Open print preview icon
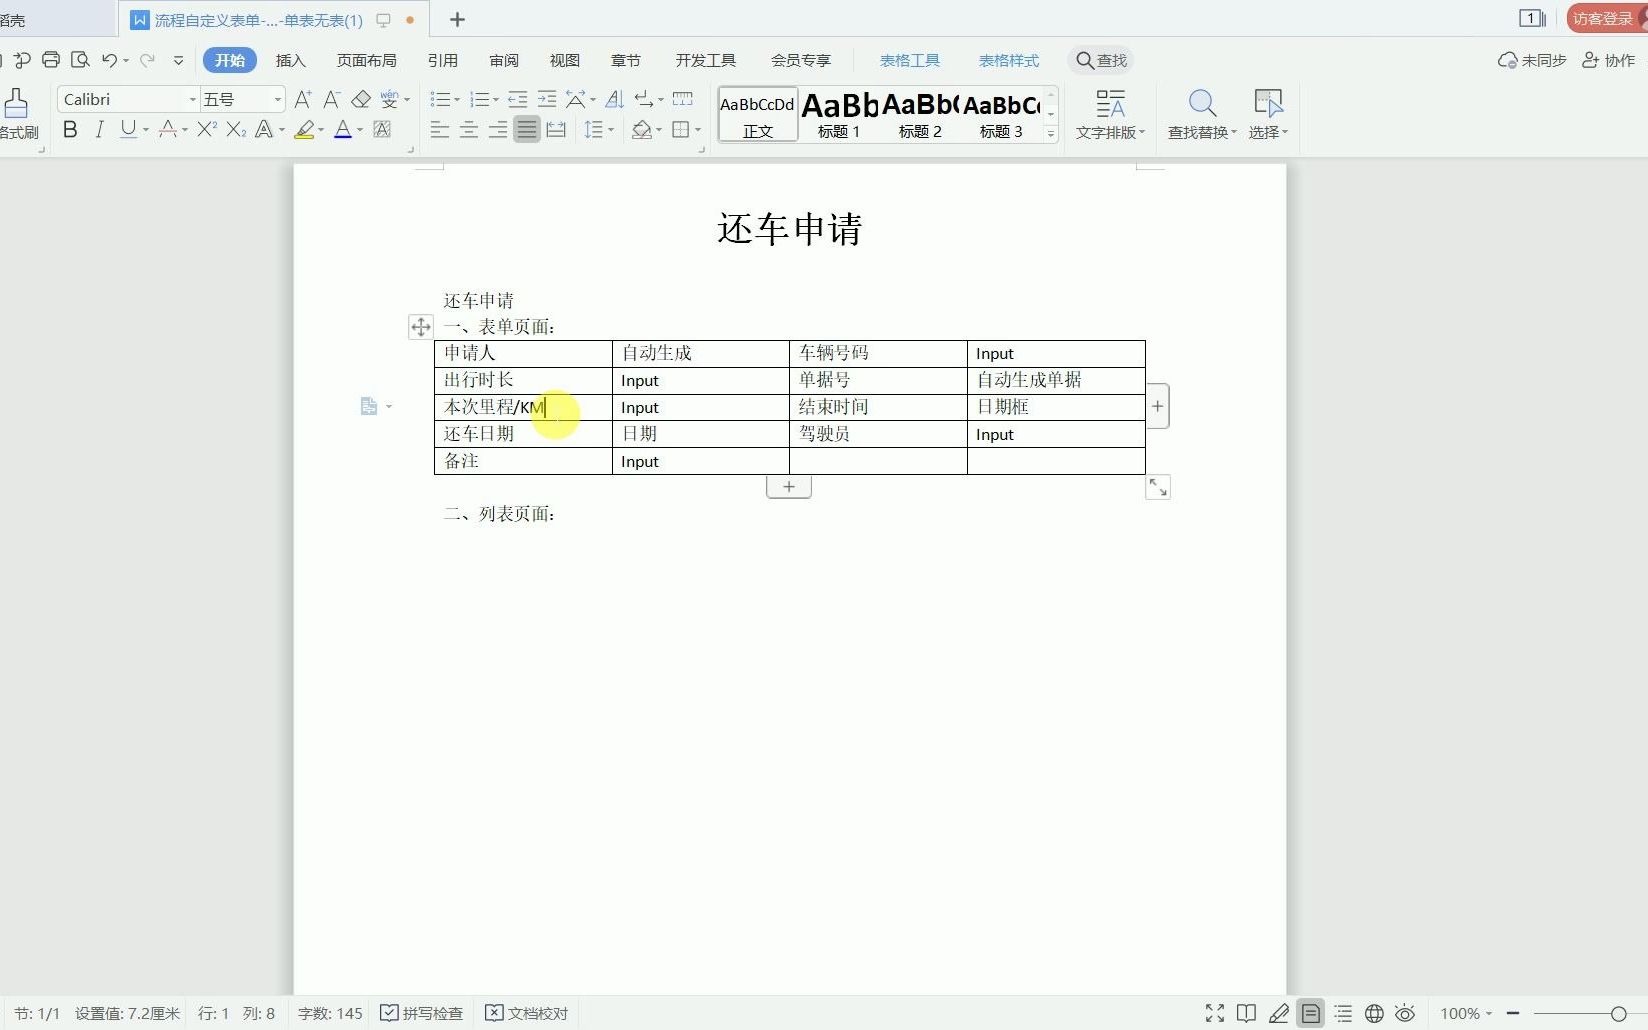1648x1030 pixels. (80, 60)
